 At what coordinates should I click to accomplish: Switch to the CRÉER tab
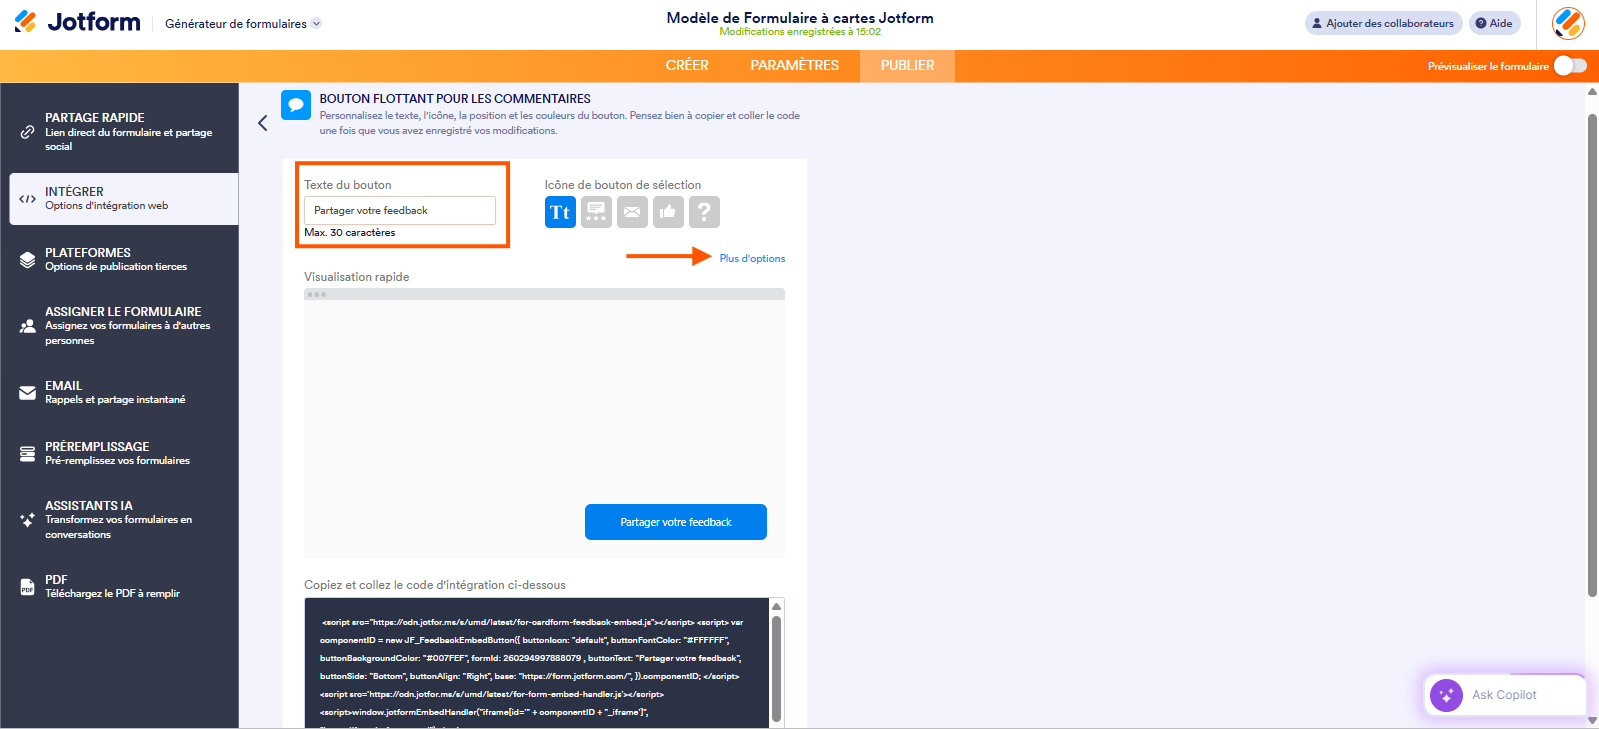[x=687, y=65]
